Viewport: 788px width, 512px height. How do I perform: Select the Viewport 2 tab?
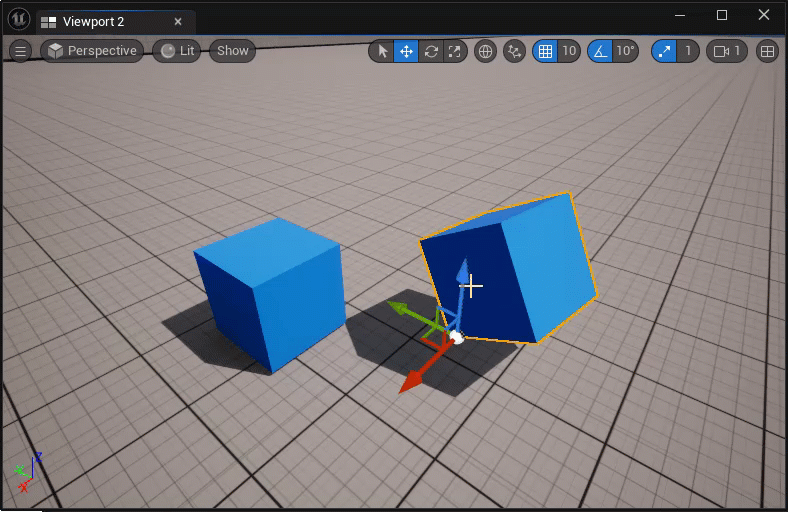93,22
